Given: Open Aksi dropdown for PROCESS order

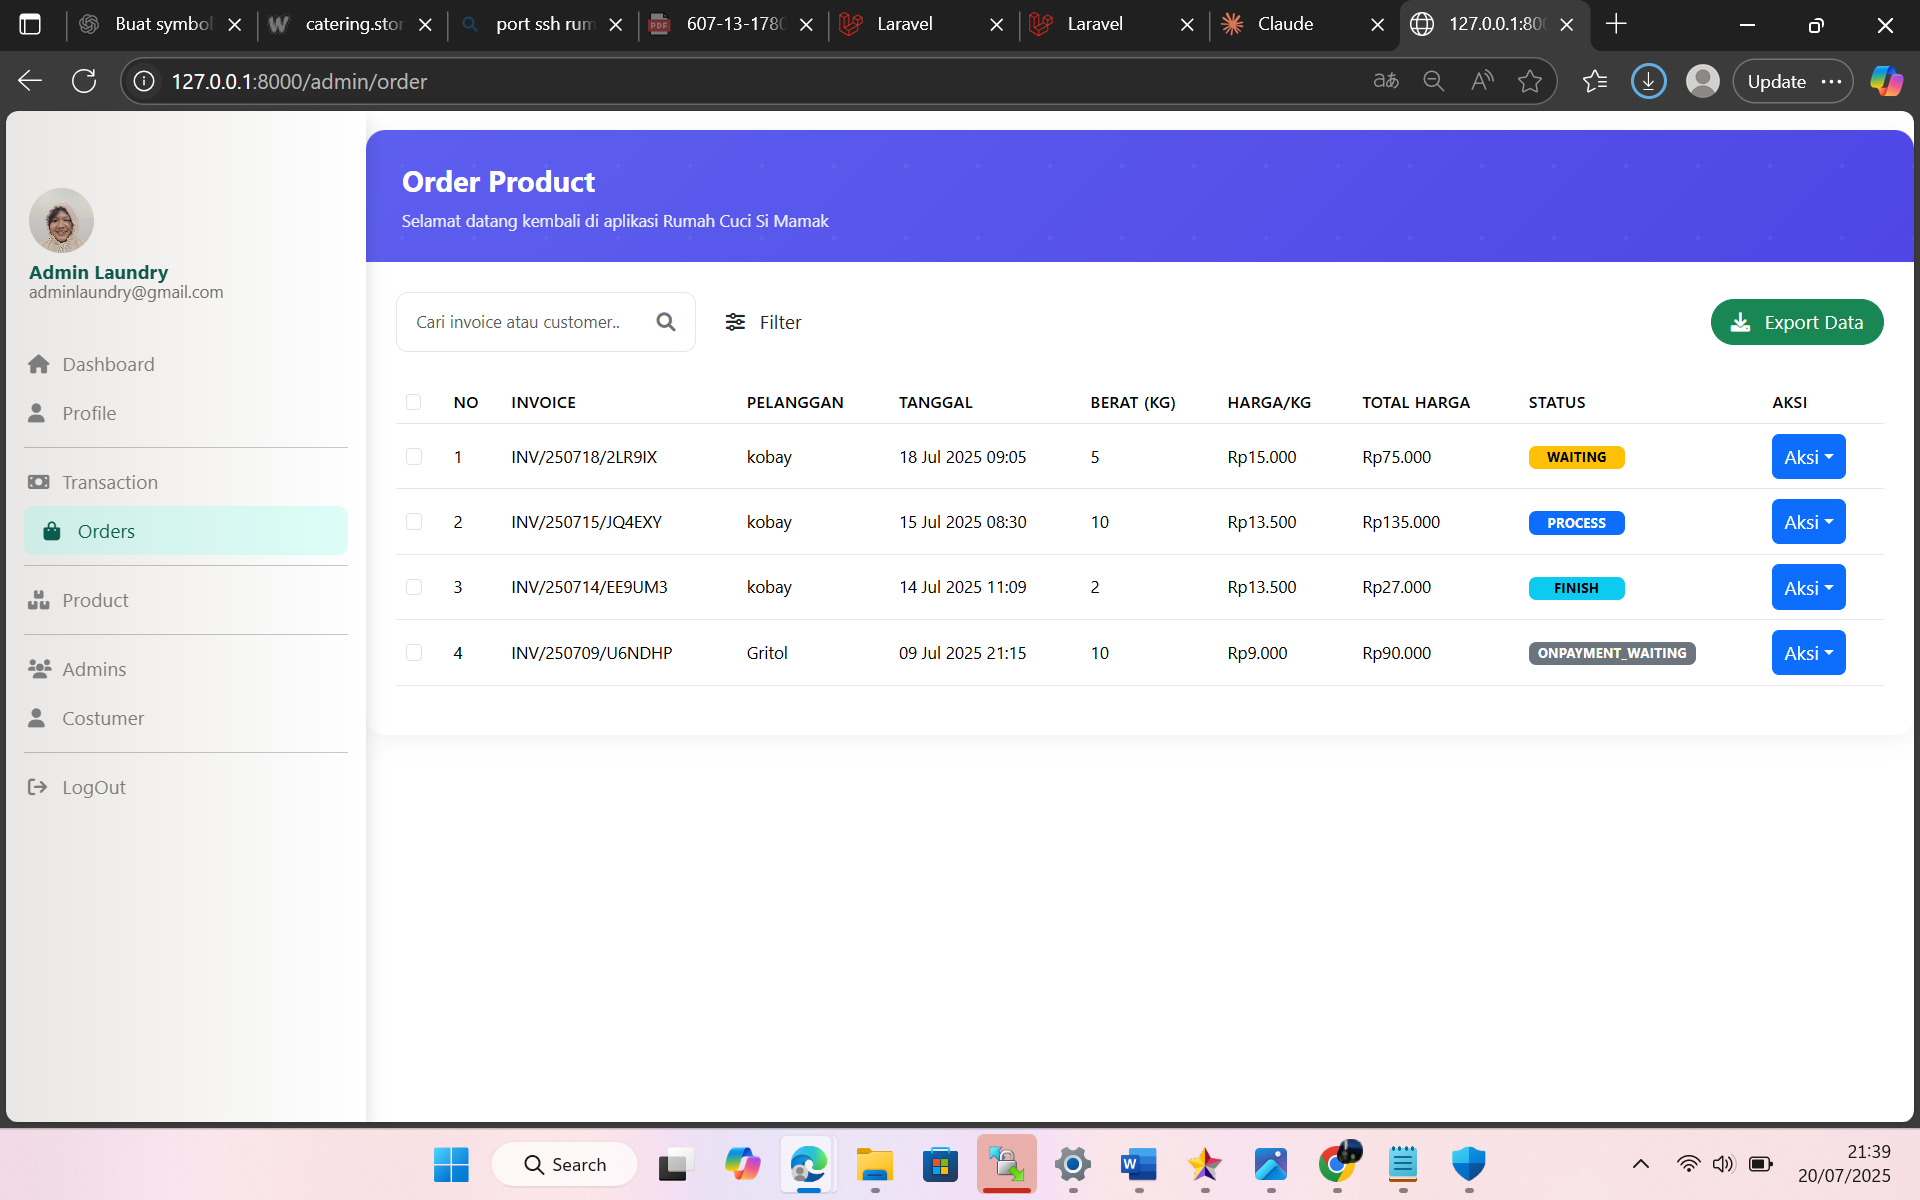Looking at the screenshot, I should [x=1808, y=522].
